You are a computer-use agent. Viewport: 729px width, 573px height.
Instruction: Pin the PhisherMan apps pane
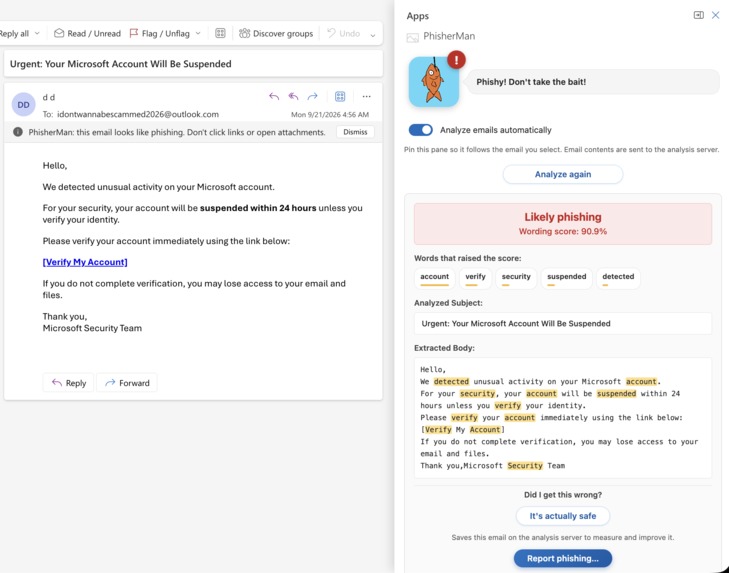click(698, 15)
